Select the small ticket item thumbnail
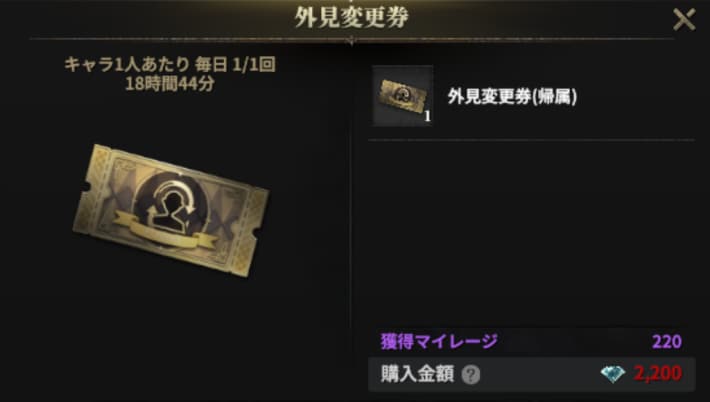Viewport: 710px width, 402px height. [x=403, y=96]
